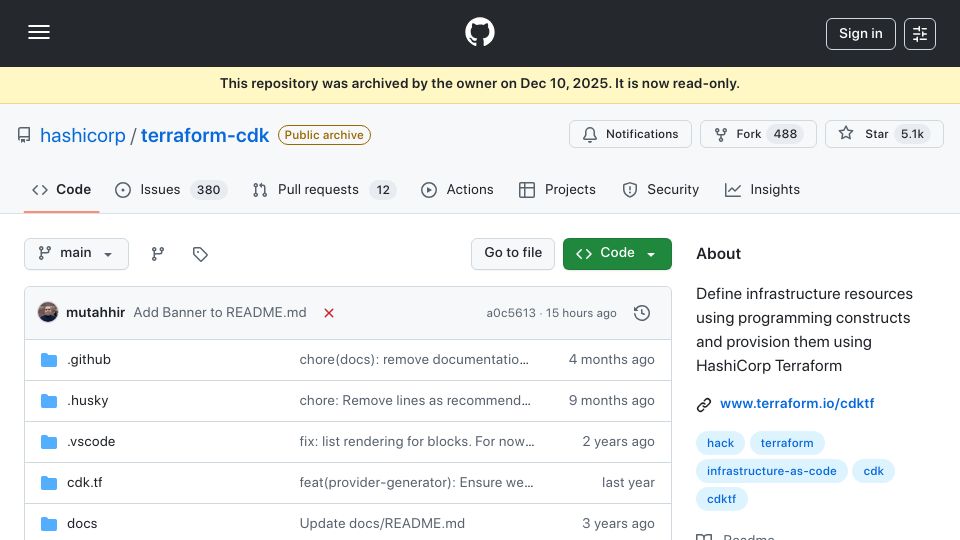Open commit history clock icon

tap(642, 313)
